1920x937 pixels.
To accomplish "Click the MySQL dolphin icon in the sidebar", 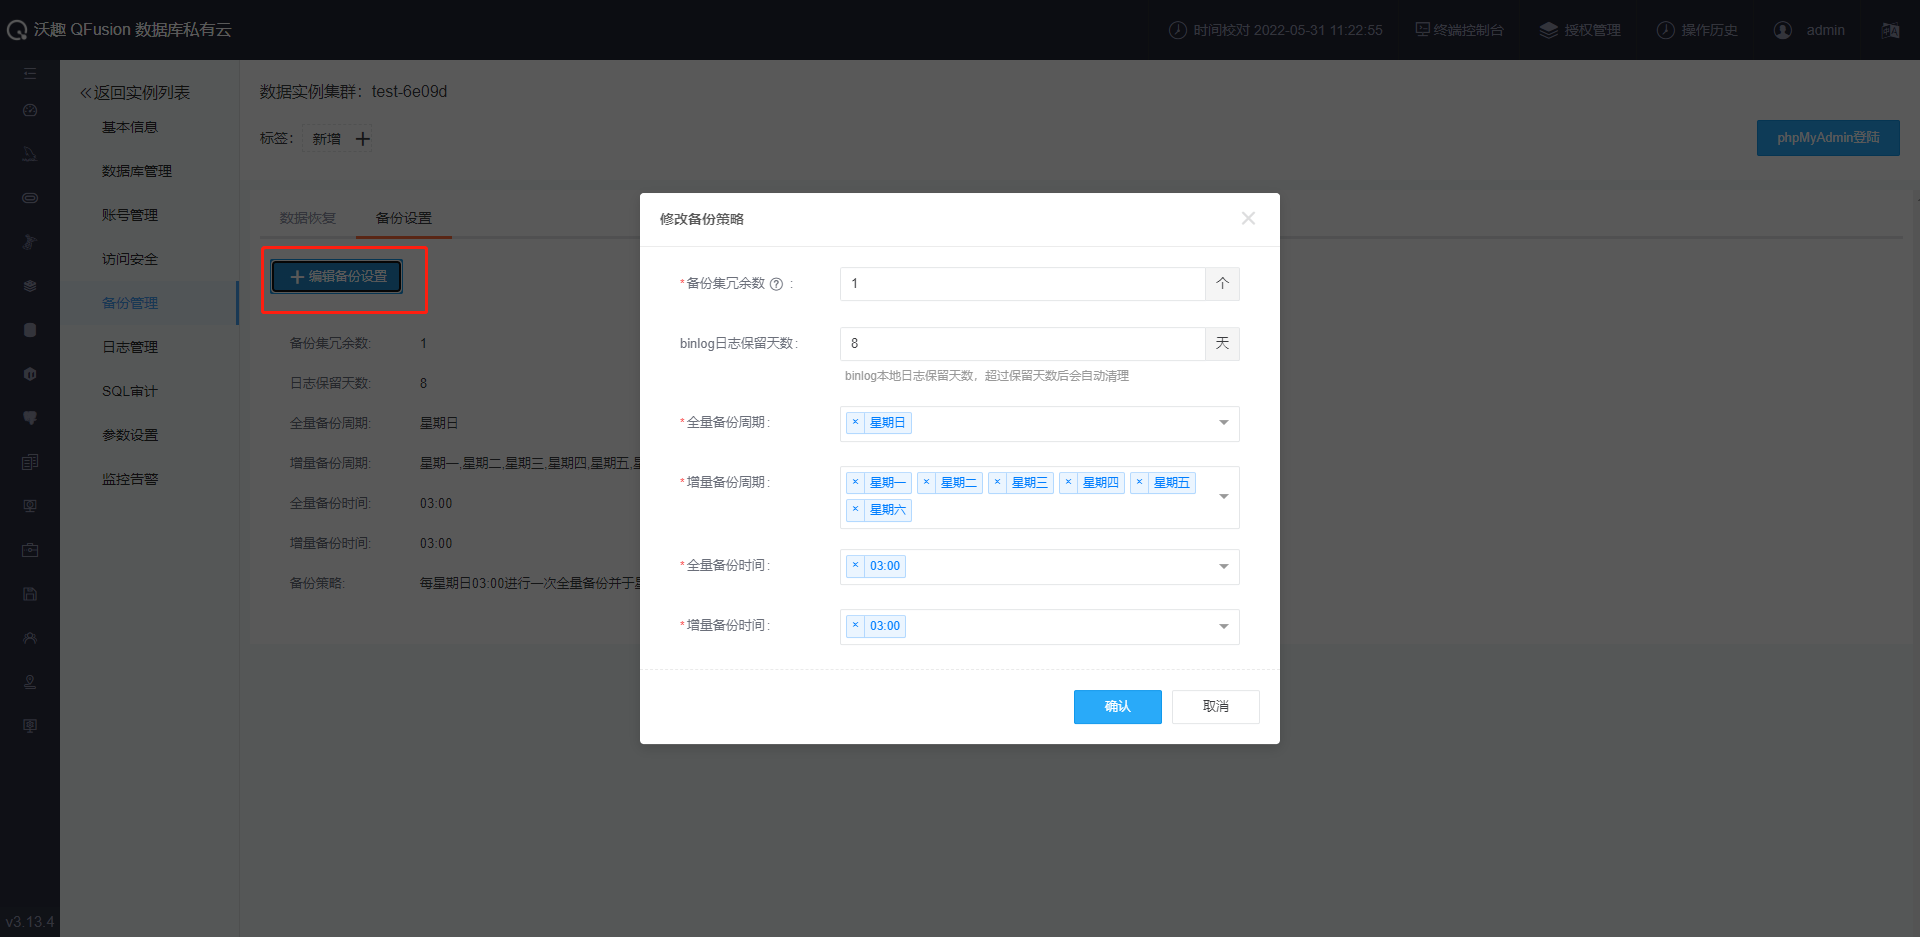I will (30, 154).
